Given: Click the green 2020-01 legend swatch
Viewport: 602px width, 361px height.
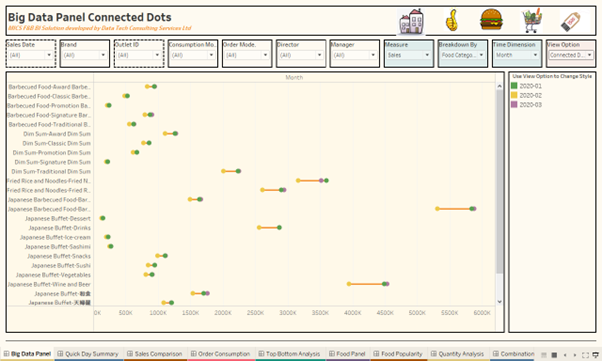Looking at the screenshot, I should pos(514,86).
